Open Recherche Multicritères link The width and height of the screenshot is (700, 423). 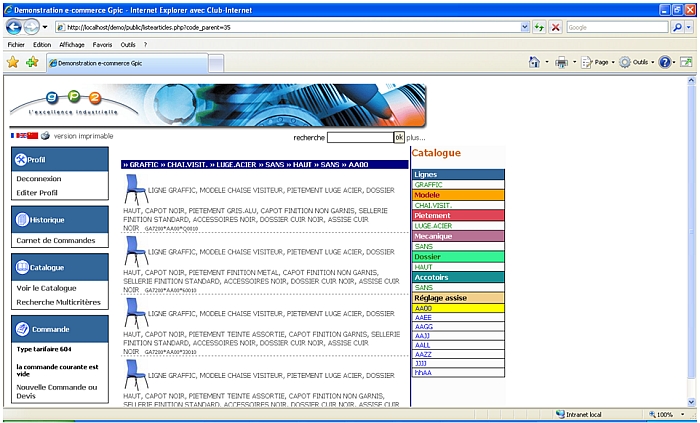tap(58, 301)
